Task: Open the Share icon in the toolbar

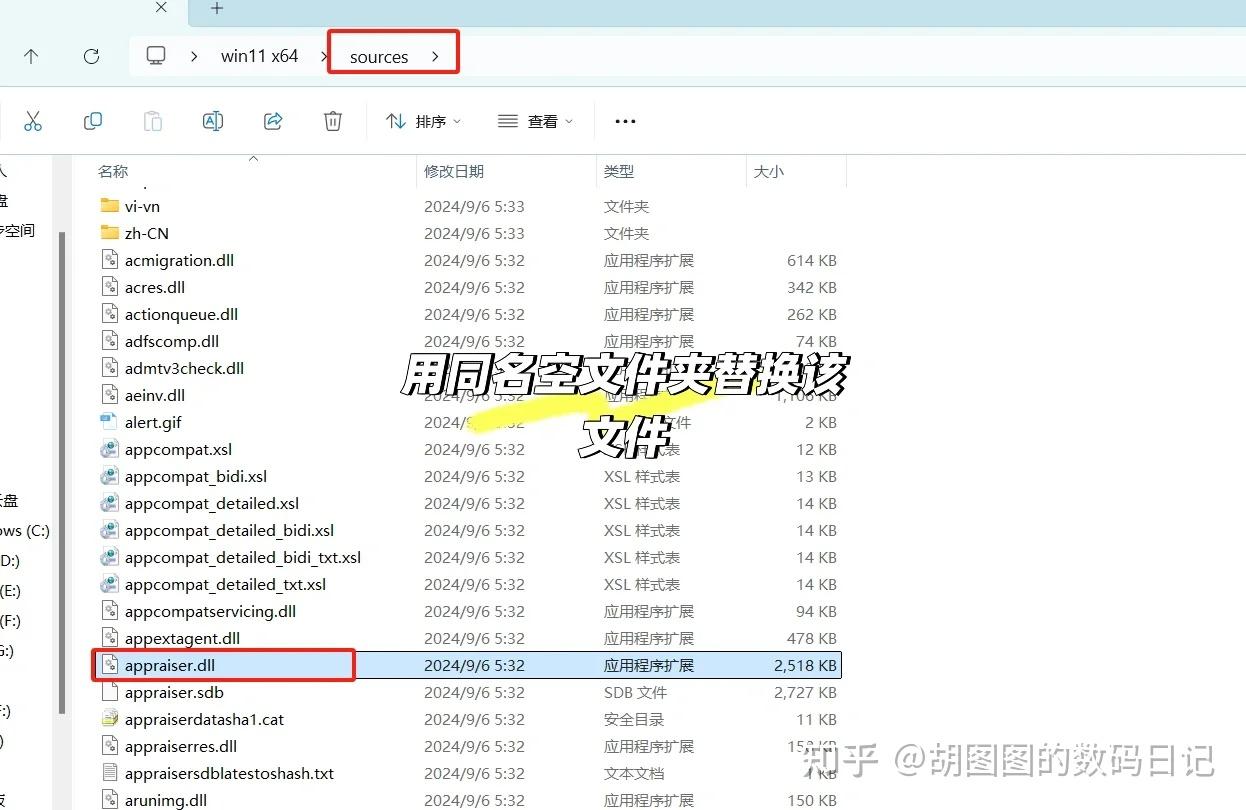Action: (x=272, y=120)
